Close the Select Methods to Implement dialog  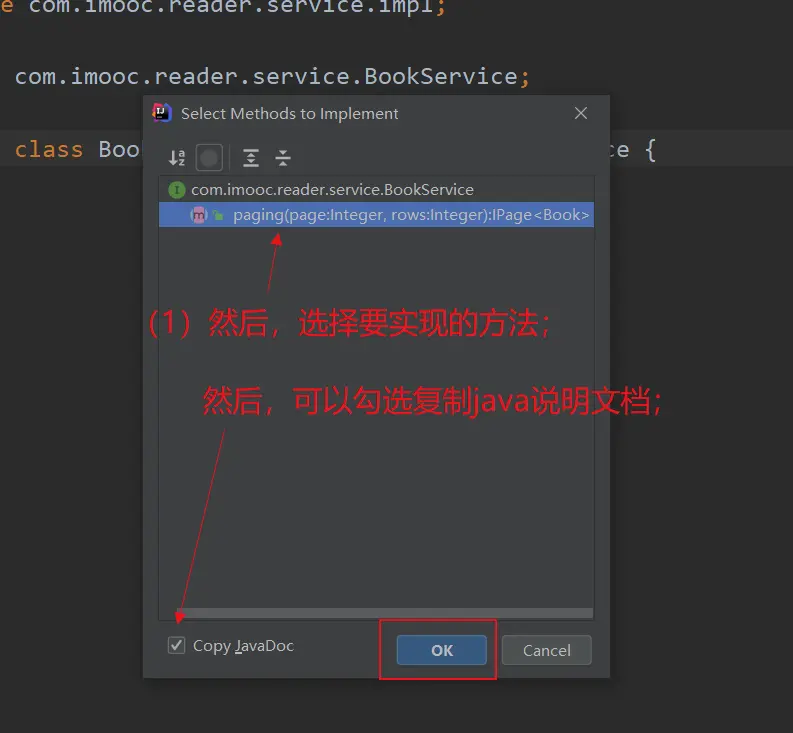pyautogui.click(x=581, y=113)
